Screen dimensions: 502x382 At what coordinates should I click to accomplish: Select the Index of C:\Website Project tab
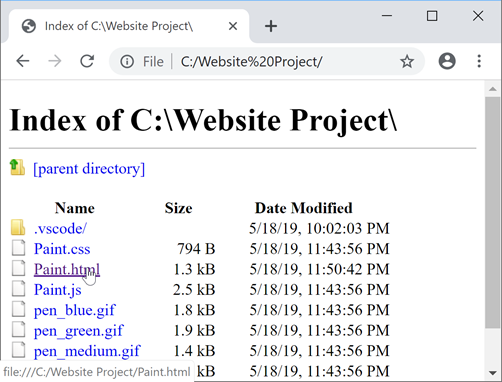pyautogui.click(x=129, y=26)
